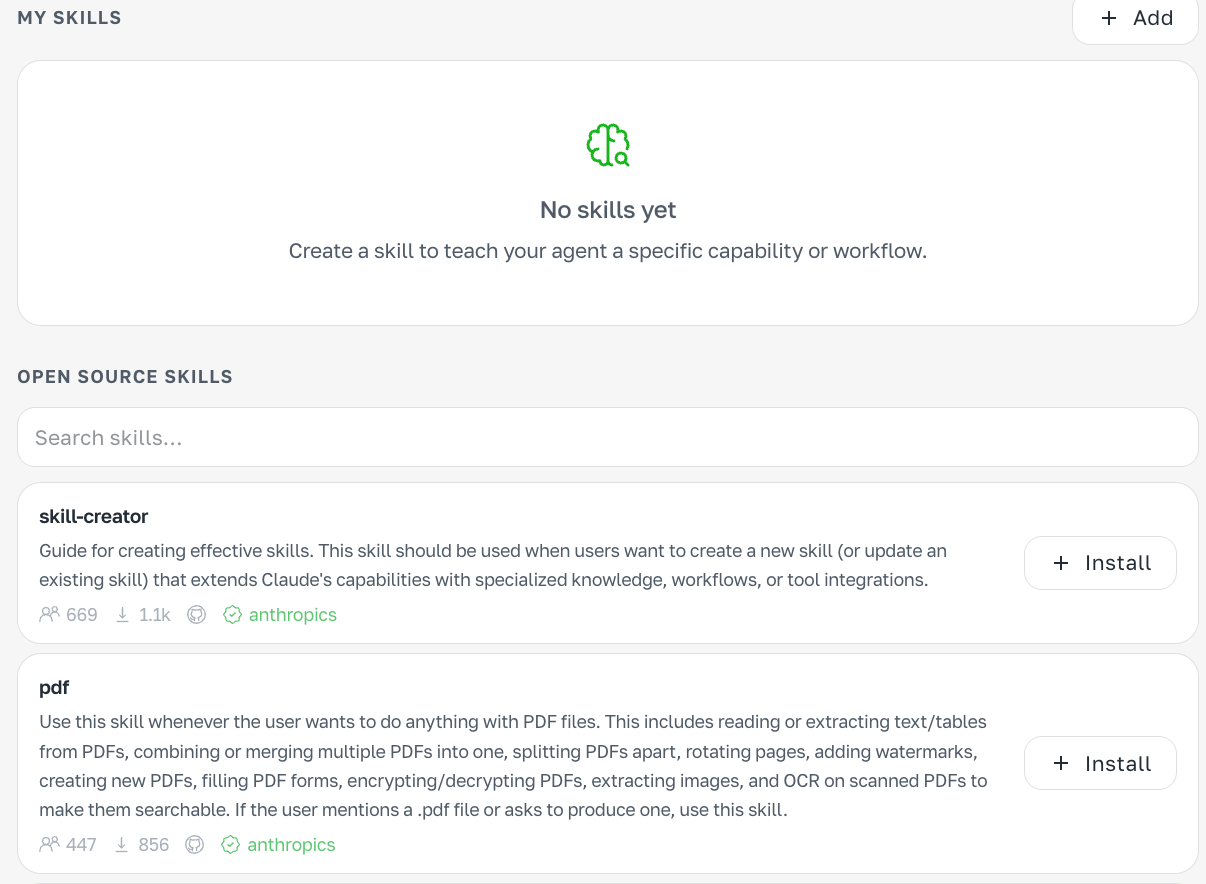The width and height of the screenshot is (1206, 884).
Task: Open anthropics link on skill-creator card
Action: [x=293, y=615]
